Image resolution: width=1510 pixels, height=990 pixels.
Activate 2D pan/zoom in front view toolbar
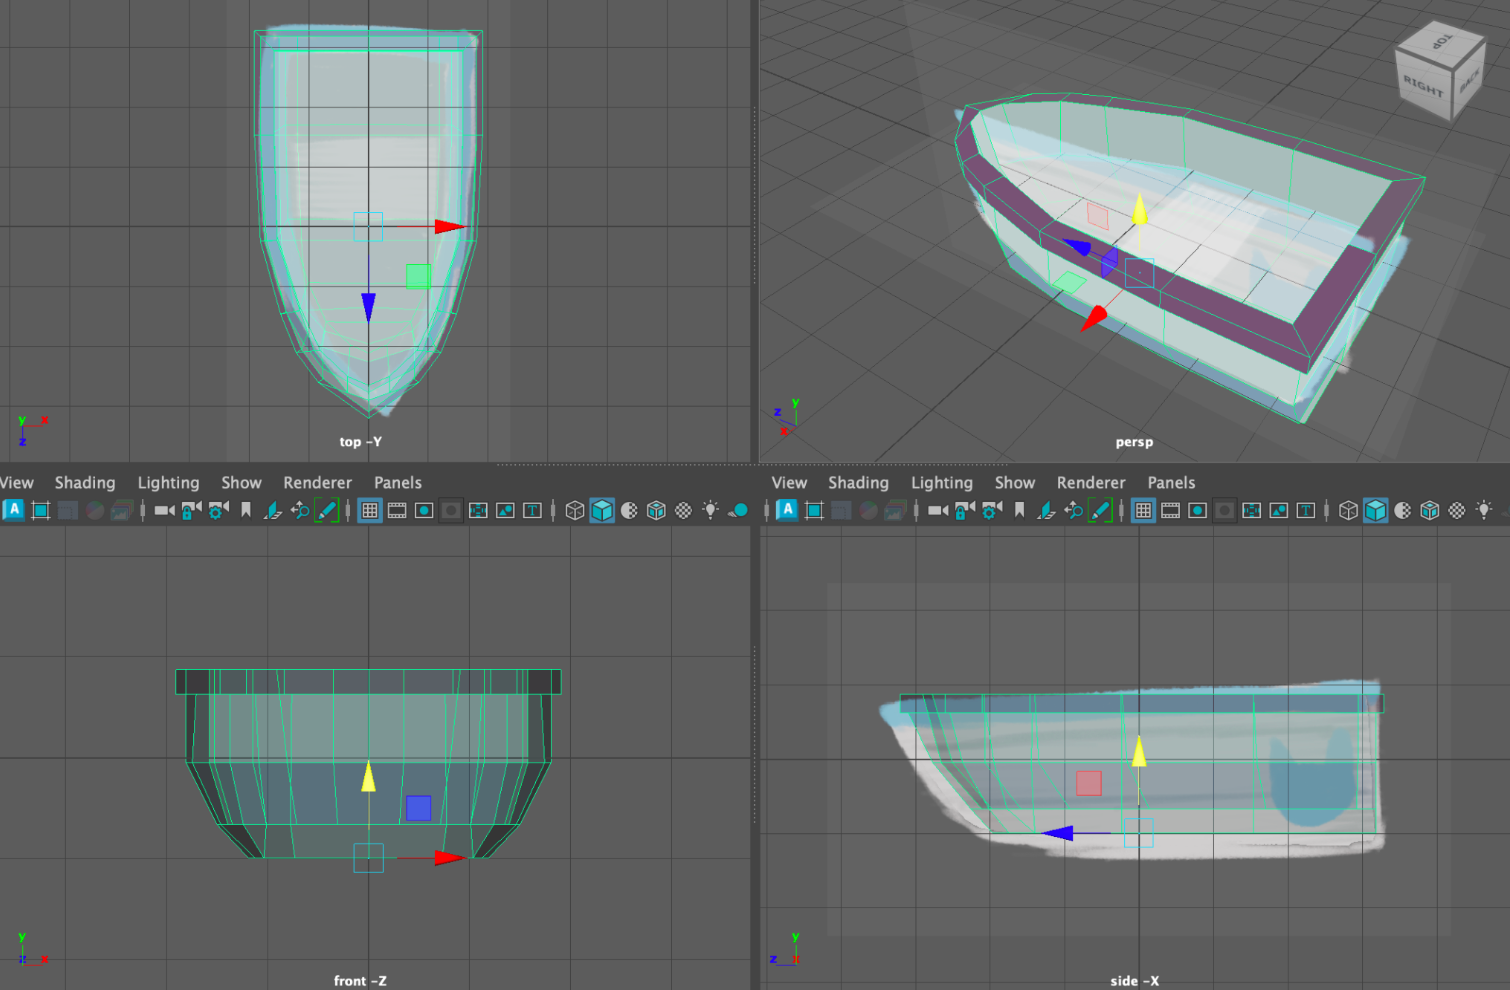coord(300,510)
